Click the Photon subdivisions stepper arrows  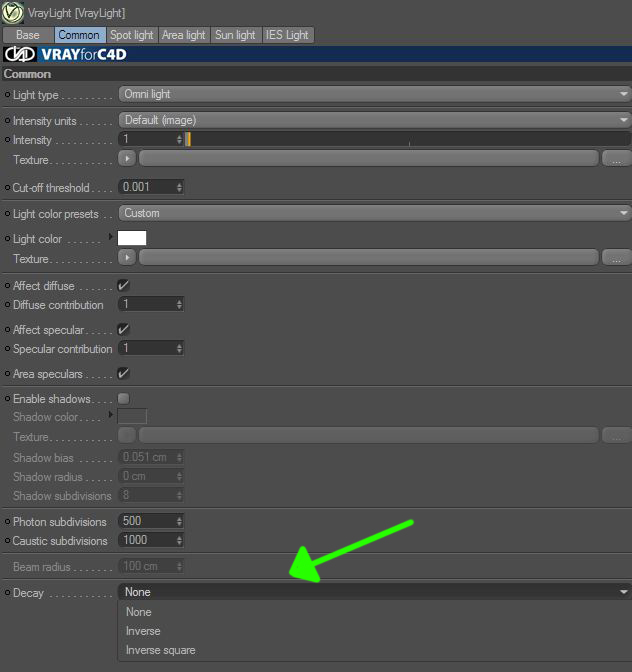[x=179, y=521]
